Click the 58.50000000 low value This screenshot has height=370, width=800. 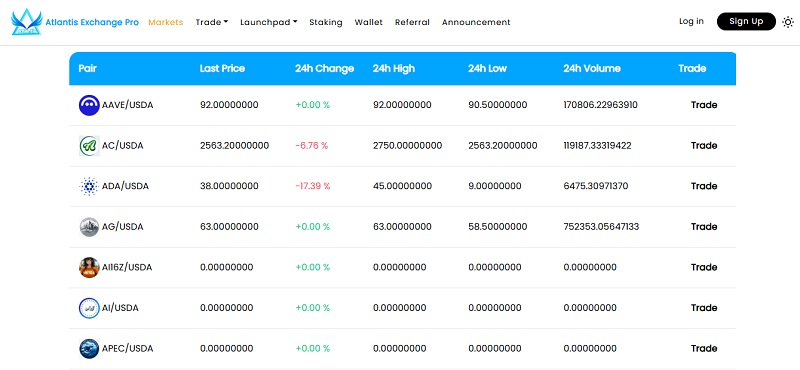(x=497, y=227)
